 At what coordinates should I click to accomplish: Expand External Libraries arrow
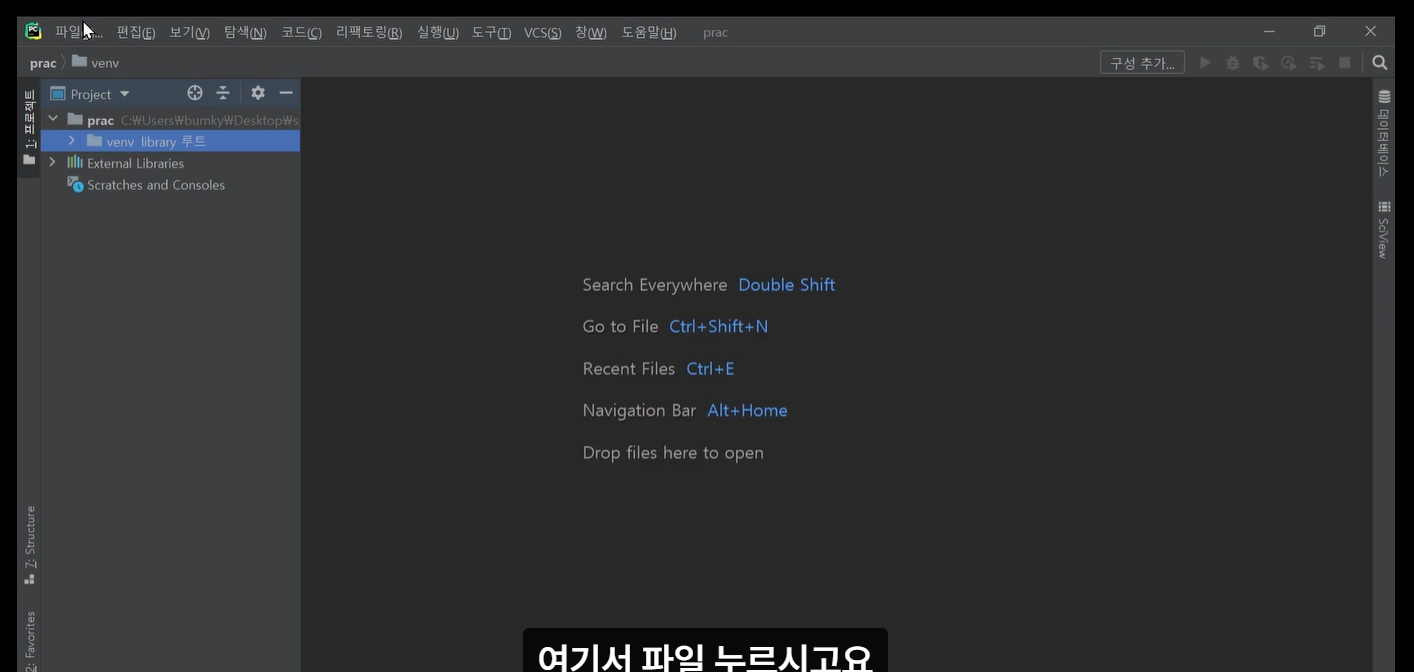tap(53, 162)
